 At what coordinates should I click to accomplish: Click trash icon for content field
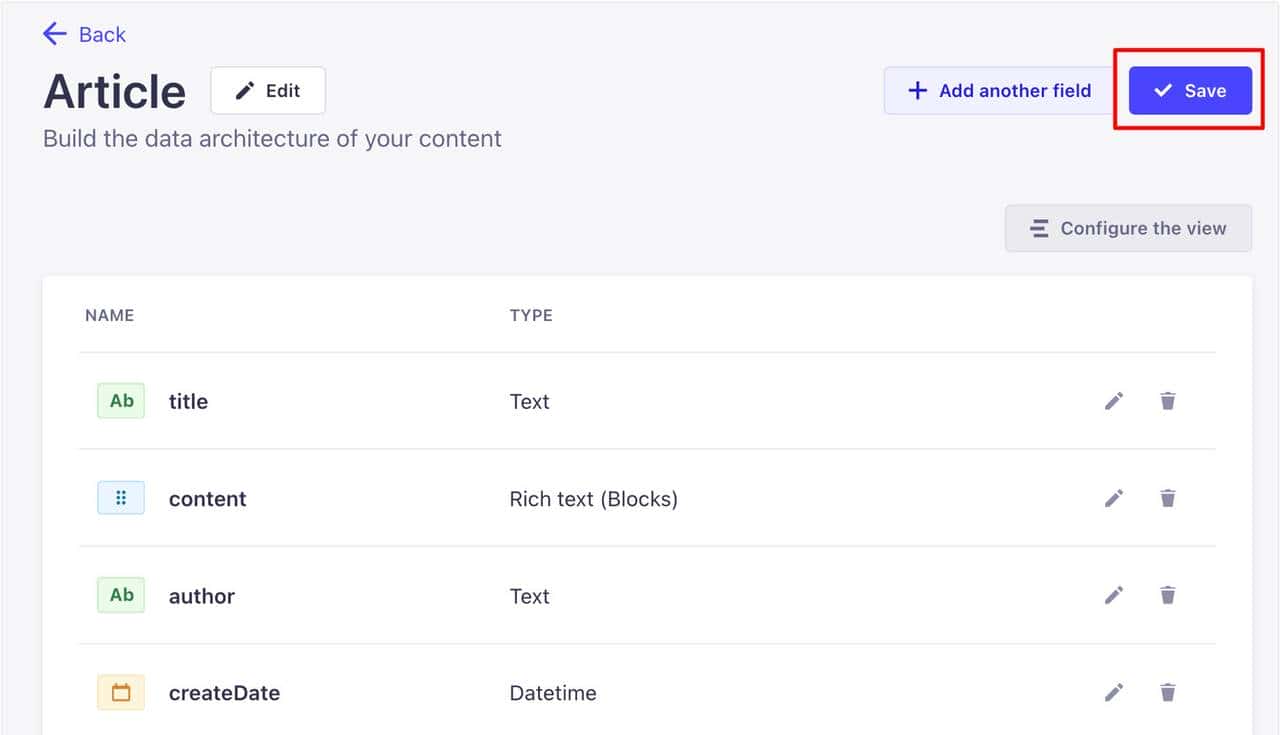(x=1167, y=498)
